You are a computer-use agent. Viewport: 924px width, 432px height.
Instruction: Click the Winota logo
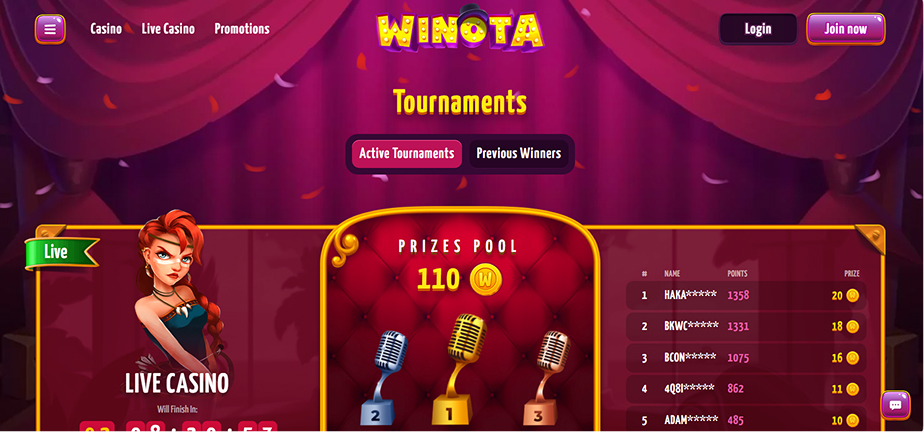(461, 29)
